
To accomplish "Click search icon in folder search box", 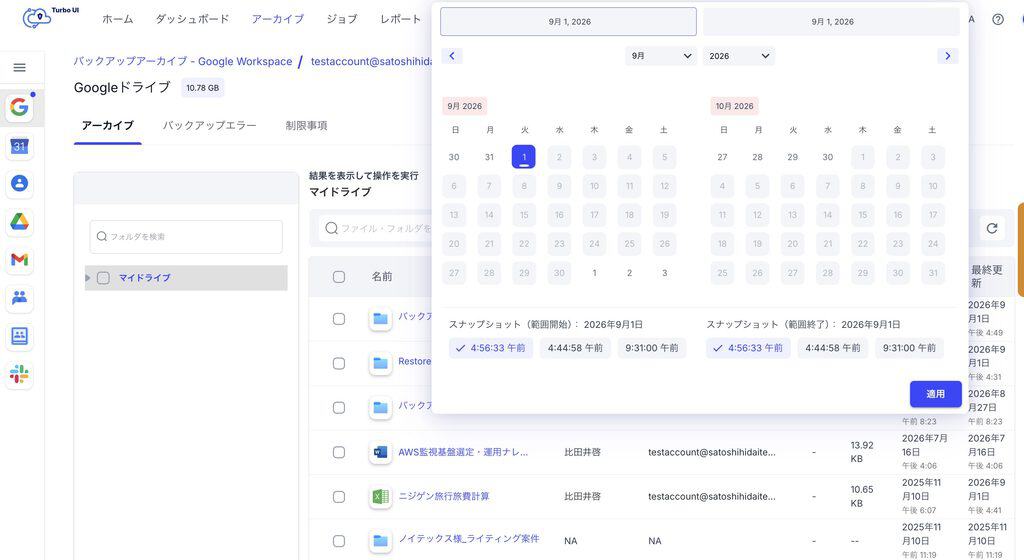I will 102,236.
